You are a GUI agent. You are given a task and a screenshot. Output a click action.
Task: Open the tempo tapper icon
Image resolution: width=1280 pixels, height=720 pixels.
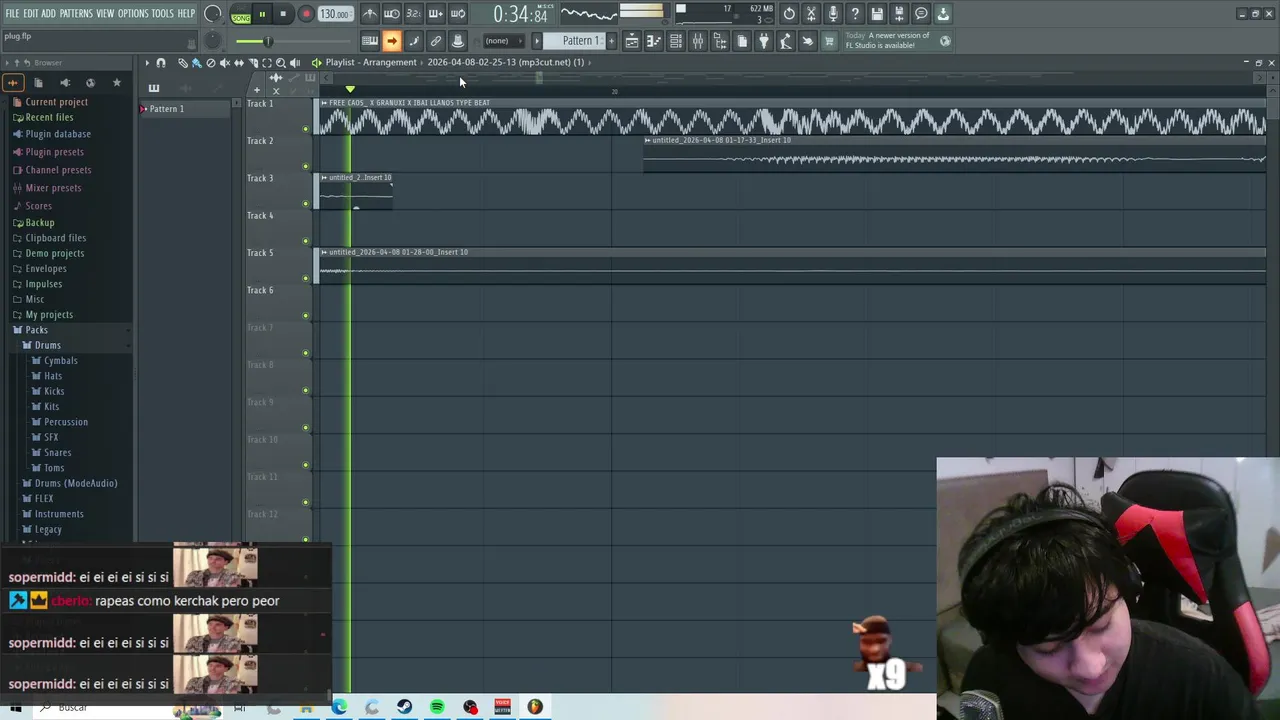(x=786, y=41)
